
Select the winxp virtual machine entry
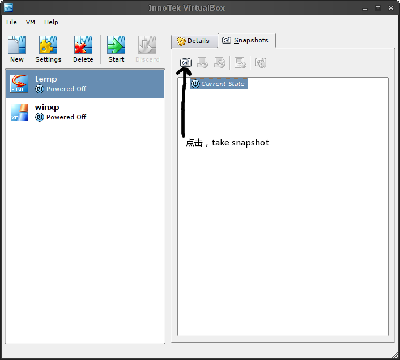point(85,112)
